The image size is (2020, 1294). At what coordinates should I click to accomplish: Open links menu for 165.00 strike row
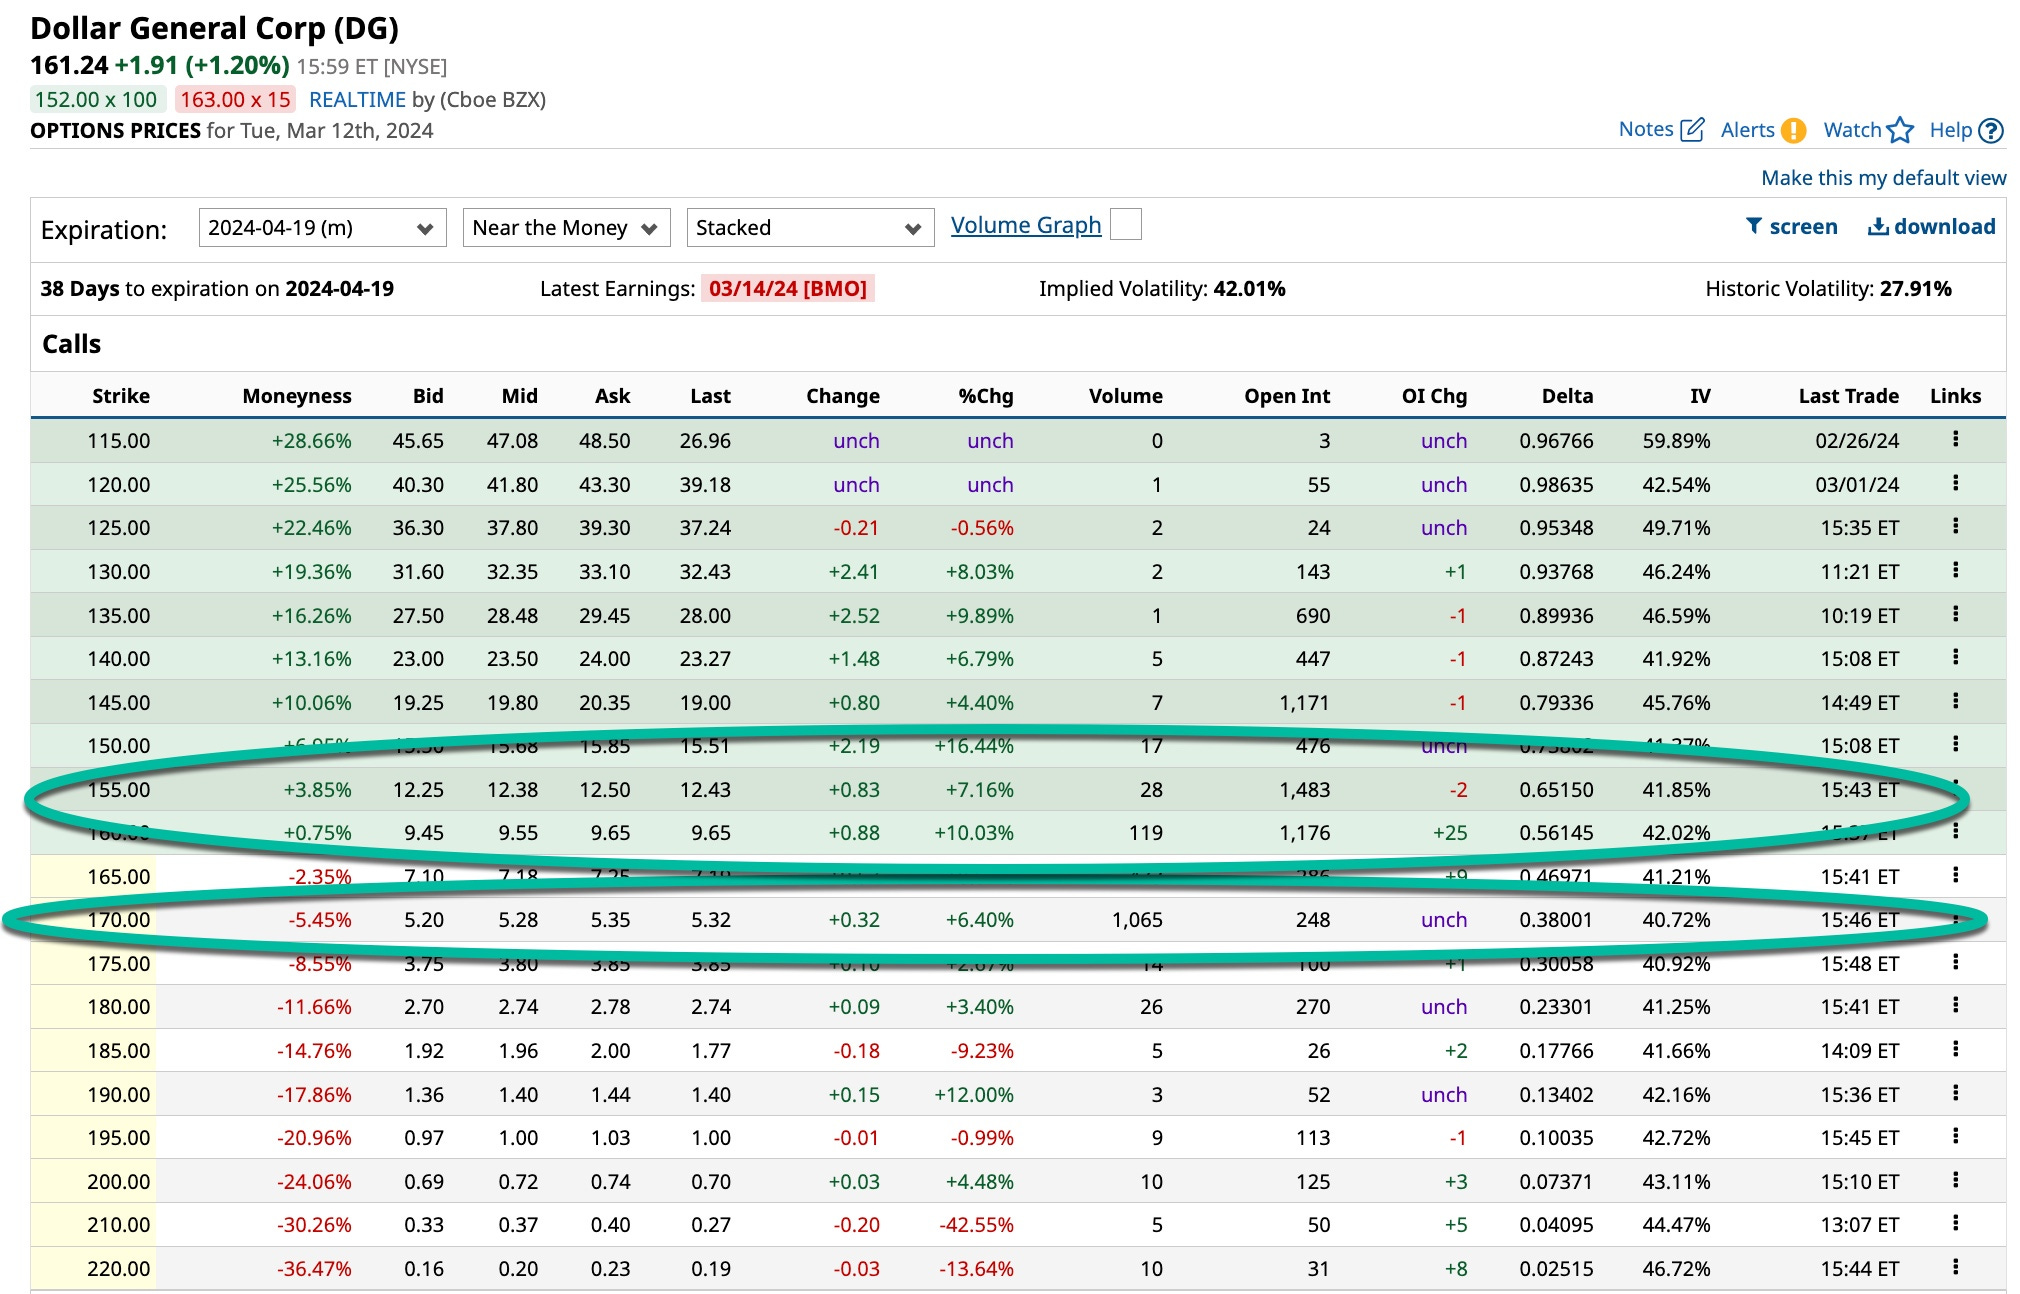tap(1955, 875)
